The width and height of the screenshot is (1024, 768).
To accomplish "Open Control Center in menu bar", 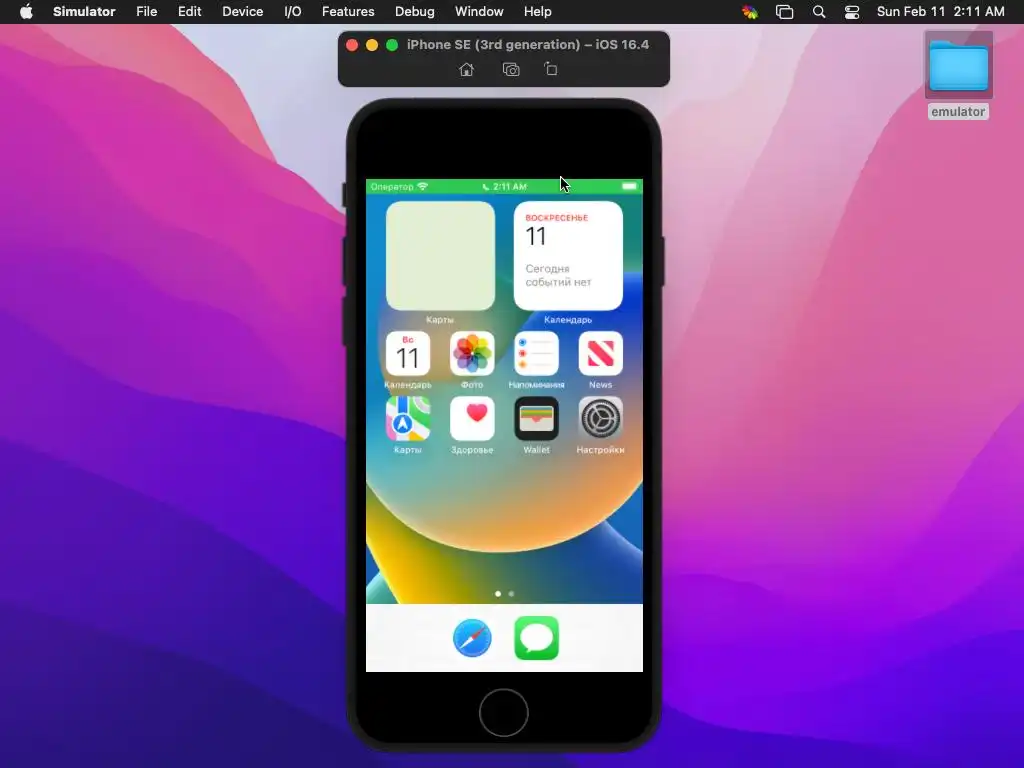I will click(x=852, y=12).
